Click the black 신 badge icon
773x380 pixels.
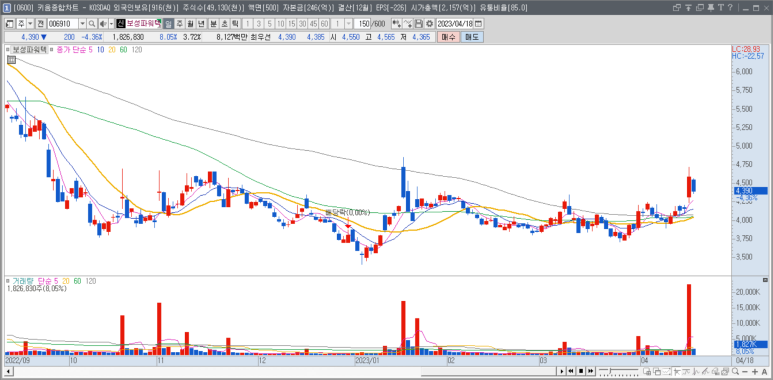pos(120,24)
